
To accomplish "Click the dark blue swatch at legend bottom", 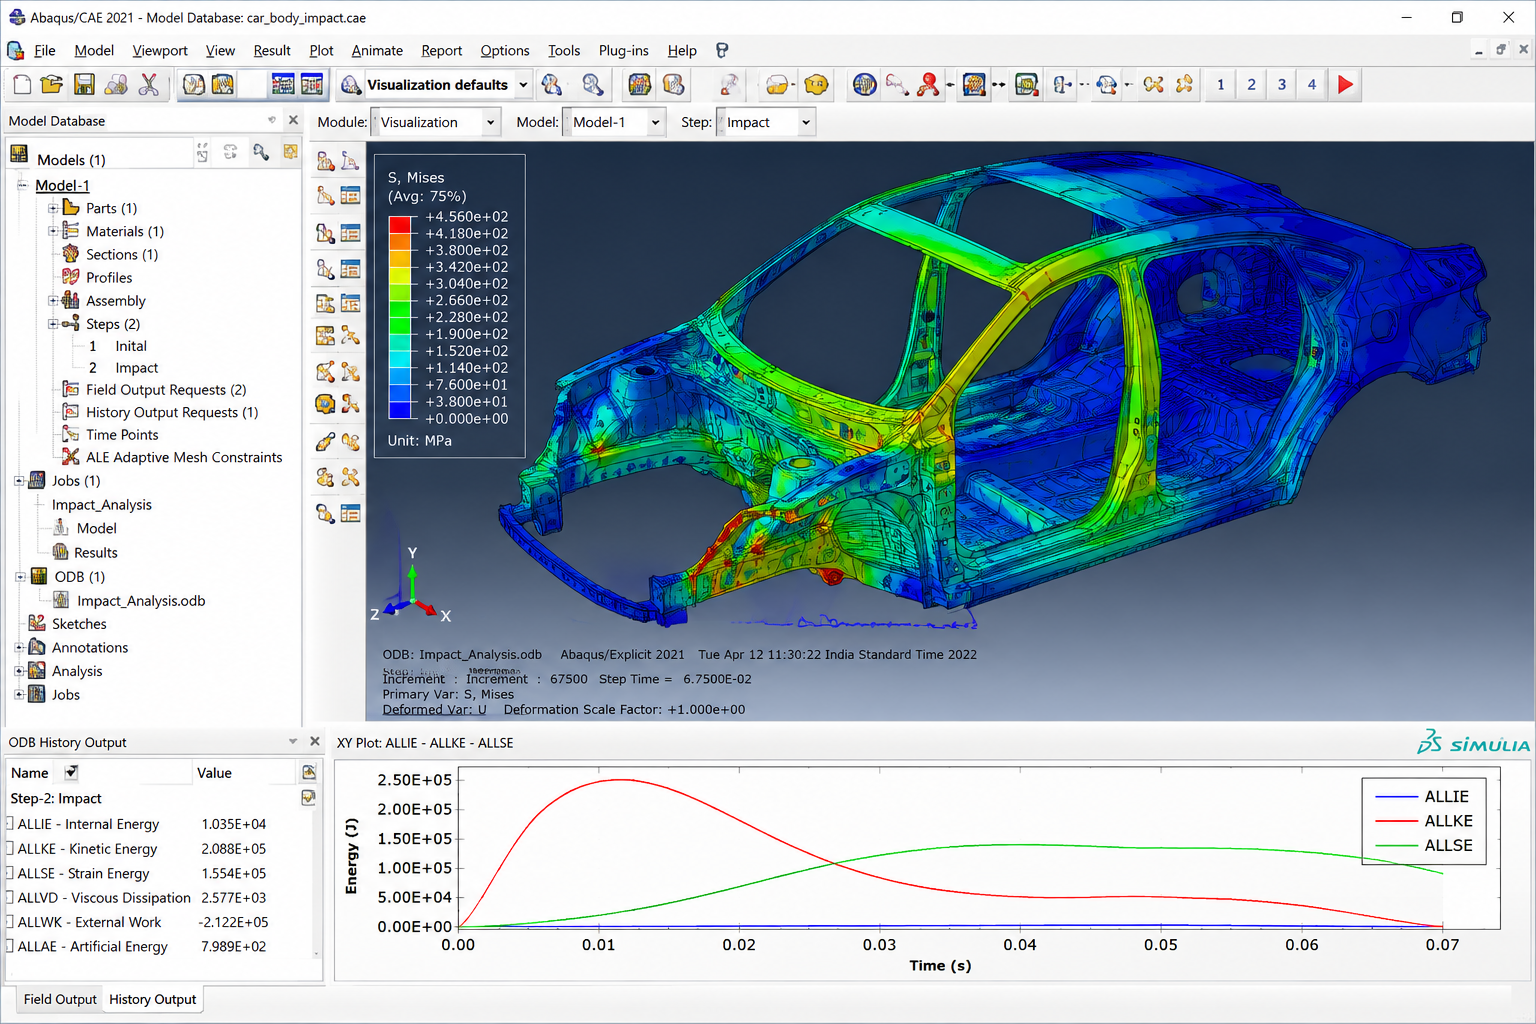I will (400, 410).
